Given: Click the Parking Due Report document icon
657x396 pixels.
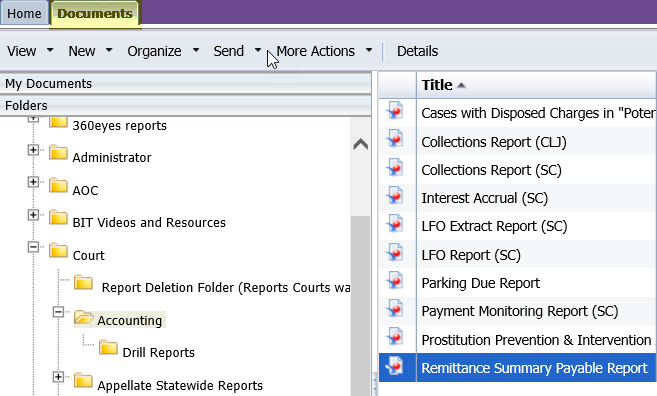Looking at the screenshot, I should click(395, 280).
